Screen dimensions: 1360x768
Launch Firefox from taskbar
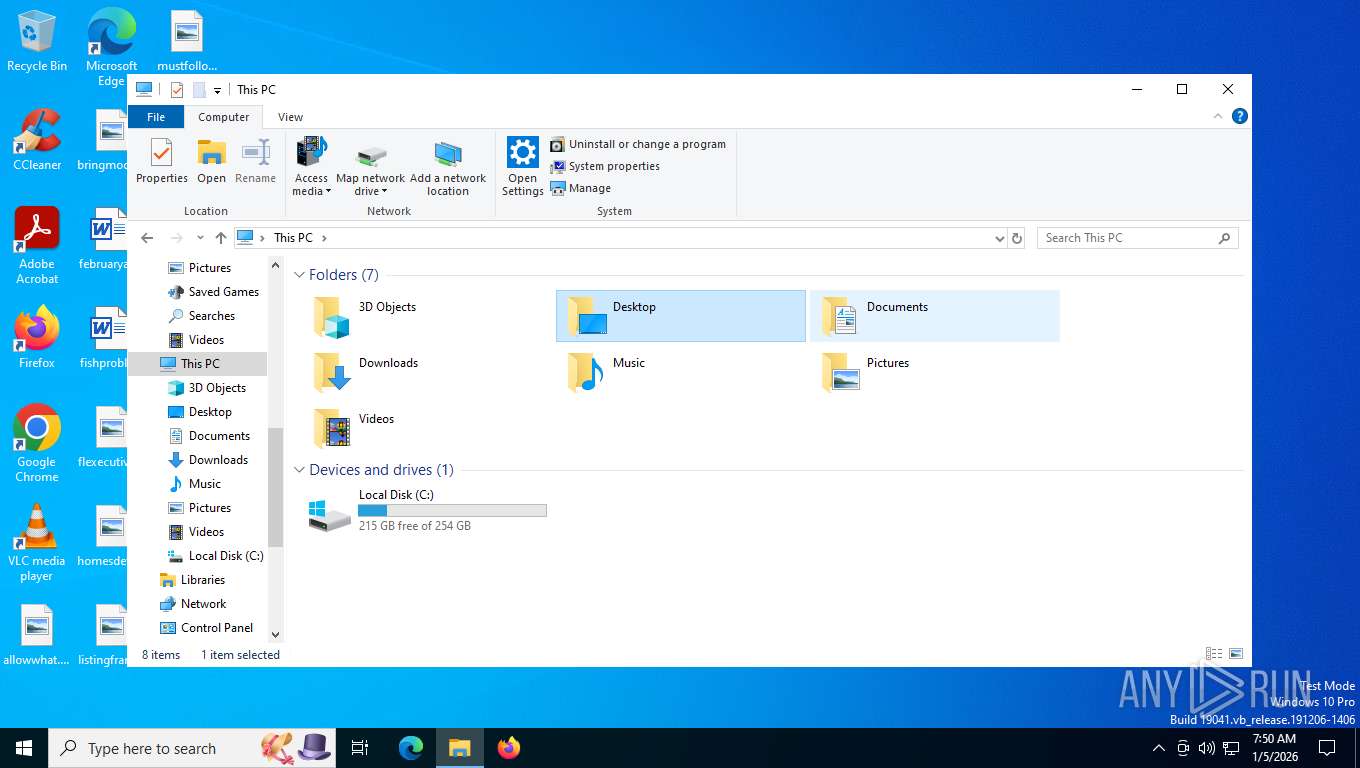point(509,748)
